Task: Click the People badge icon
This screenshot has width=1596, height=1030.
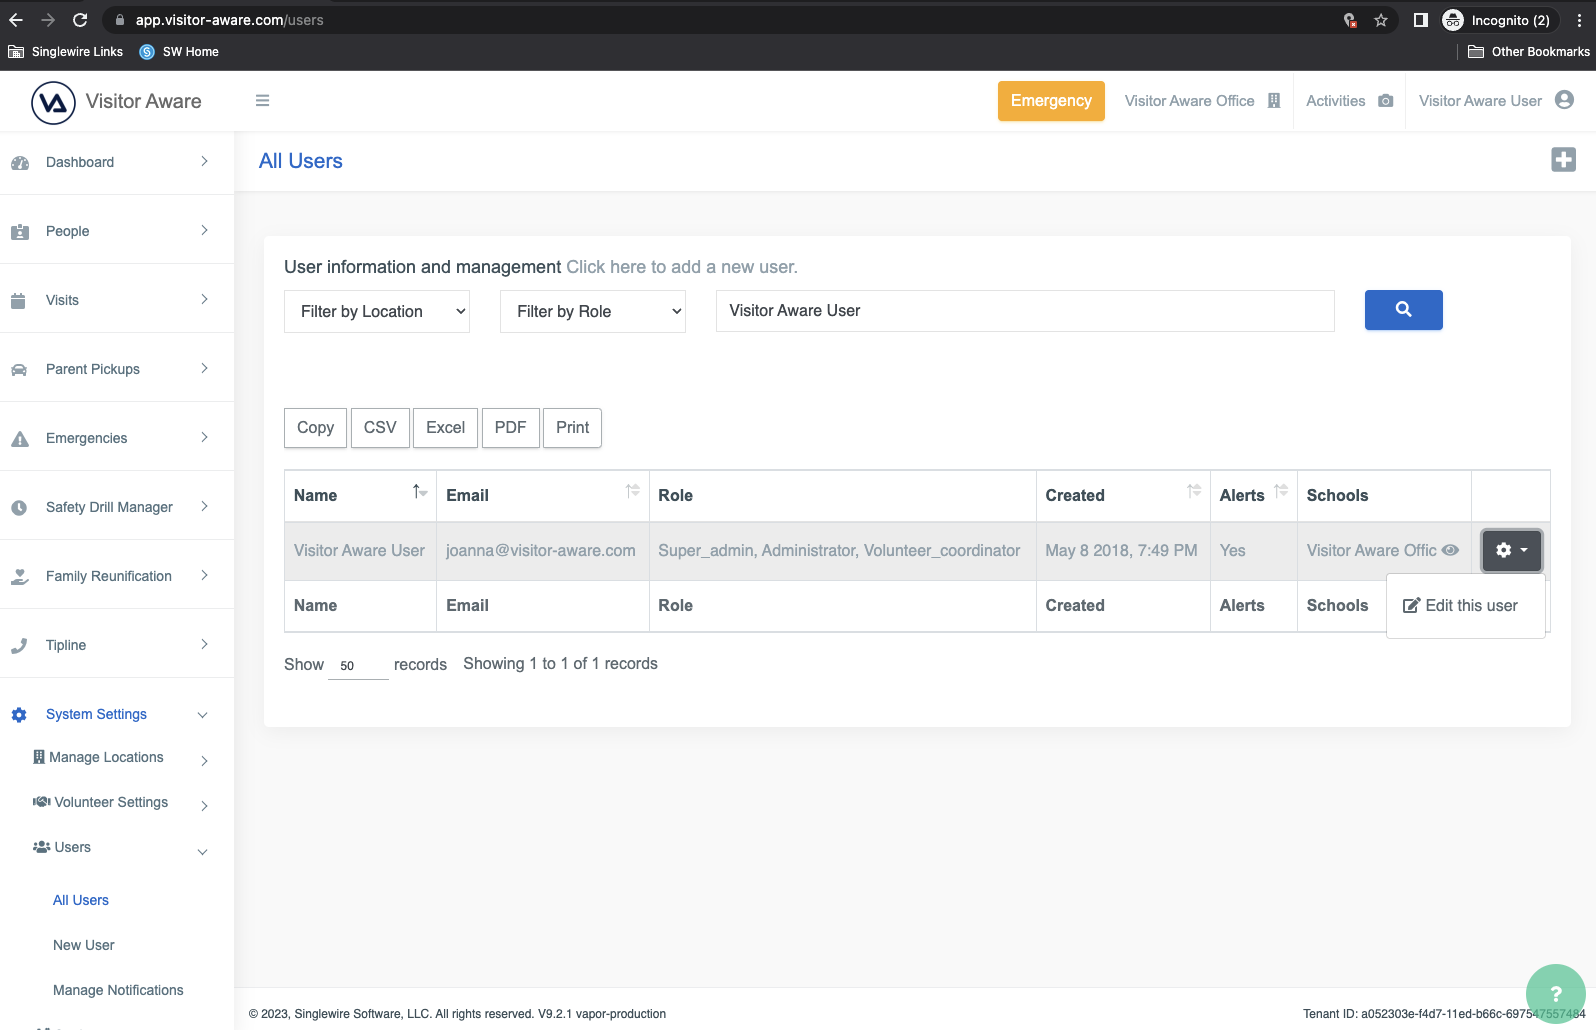Action: pyautogui.click(x=19, y=231)
